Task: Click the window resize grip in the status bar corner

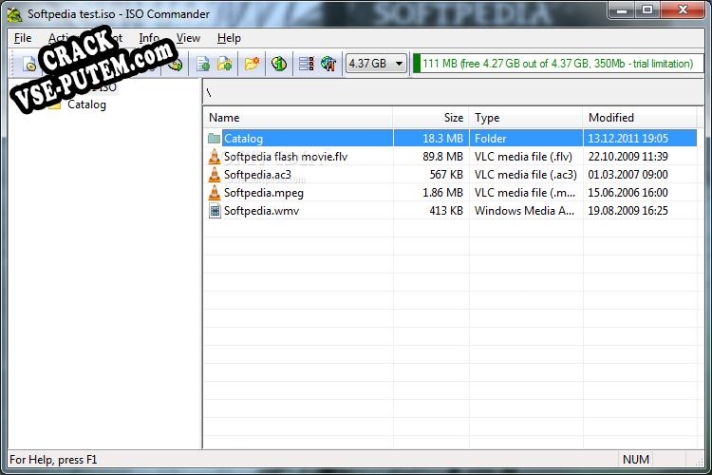Action: click(x=699, y=461)
